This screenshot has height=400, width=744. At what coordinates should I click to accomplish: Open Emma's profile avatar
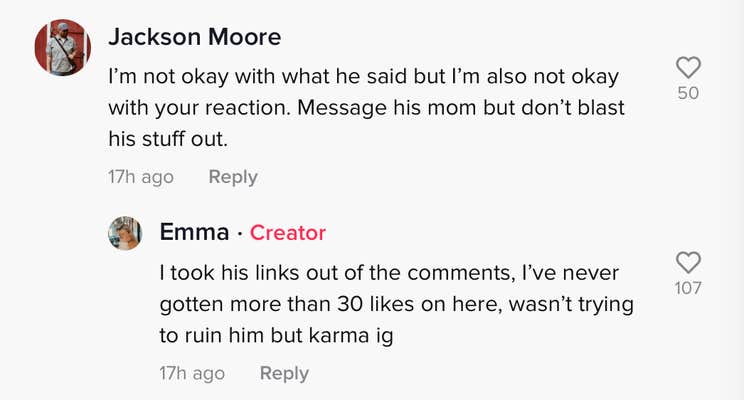point(125,233)
